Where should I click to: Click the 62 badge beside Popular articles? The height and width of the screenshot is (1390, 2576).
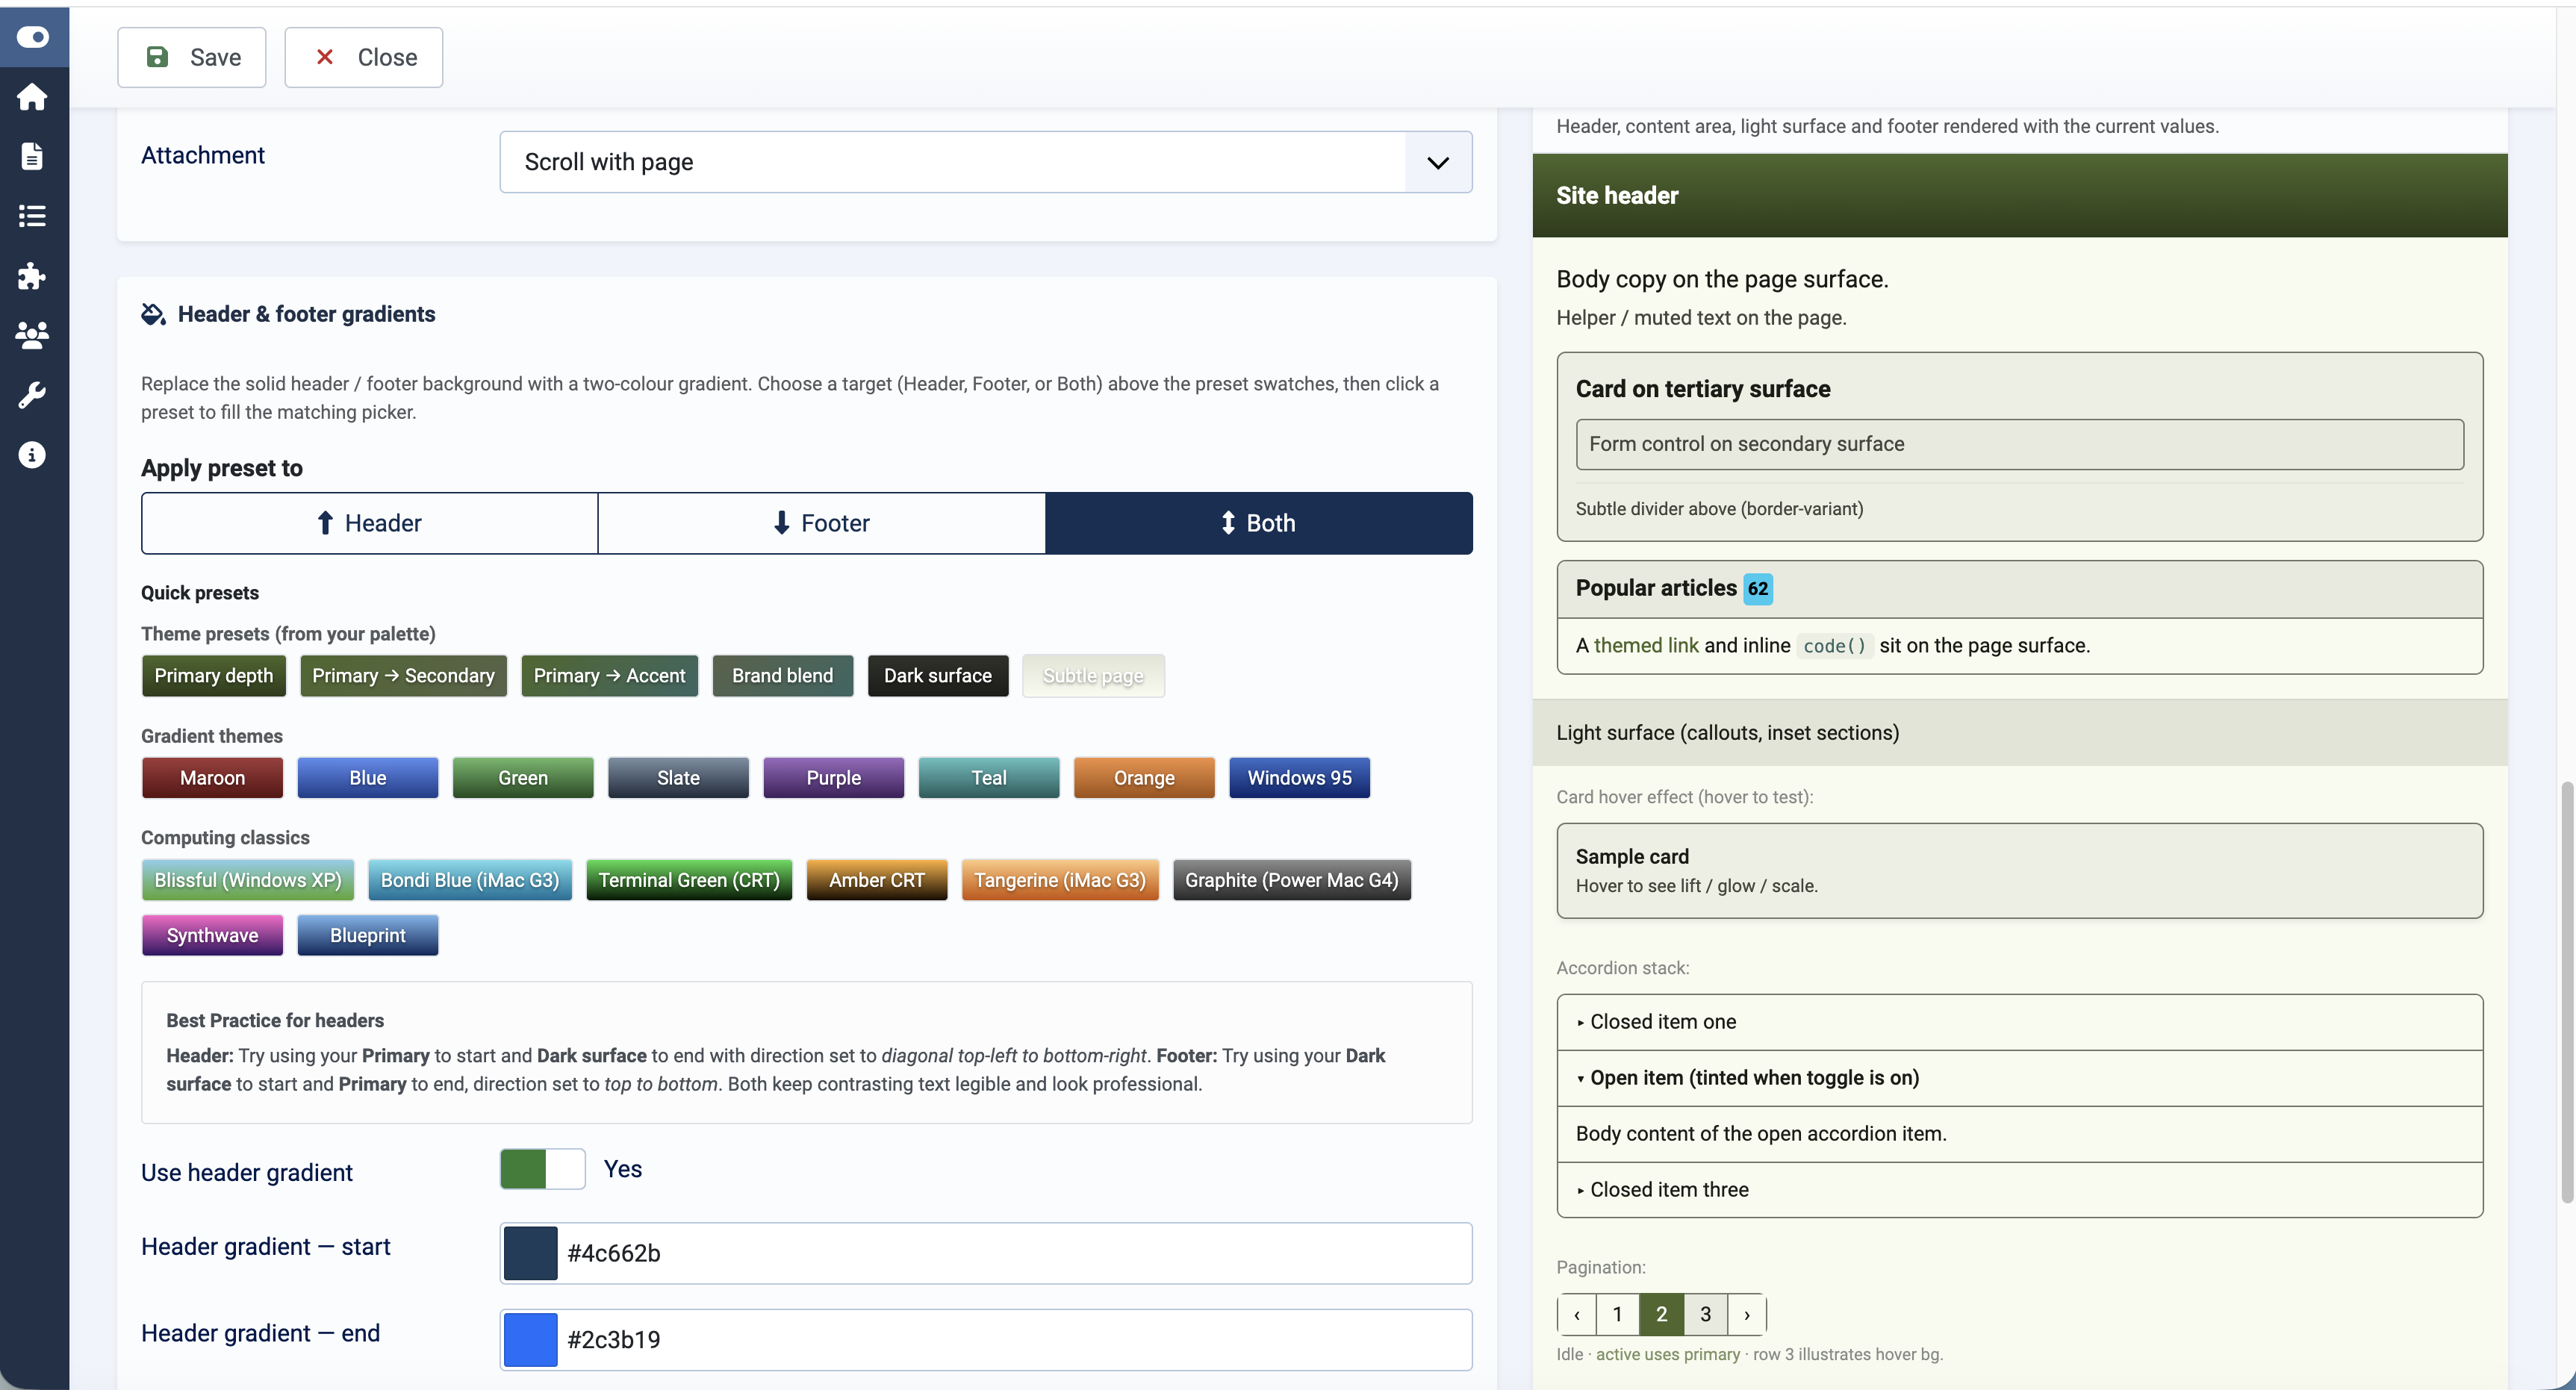[x=1757, y=589]
